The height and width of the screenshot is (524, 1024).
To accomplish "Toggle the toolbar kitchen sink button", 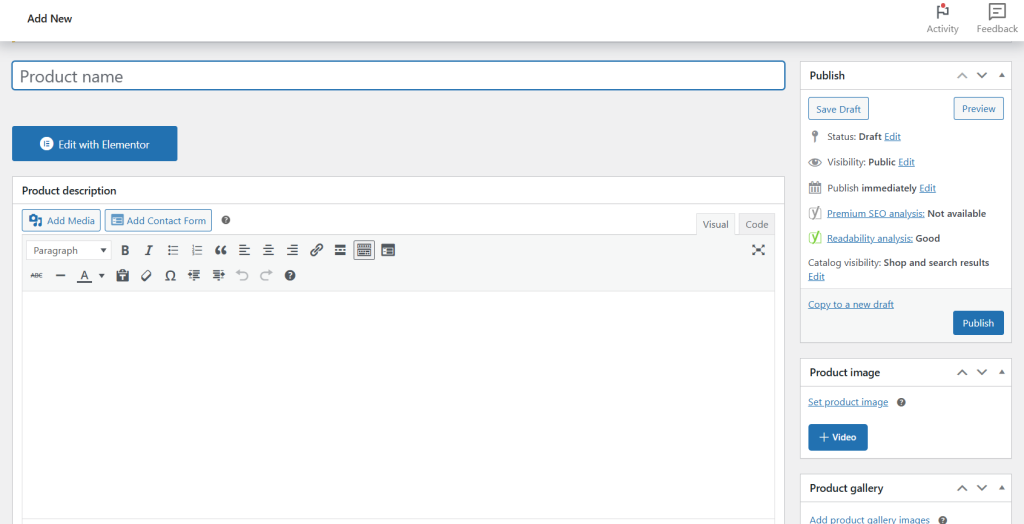I will click(364, 250).
